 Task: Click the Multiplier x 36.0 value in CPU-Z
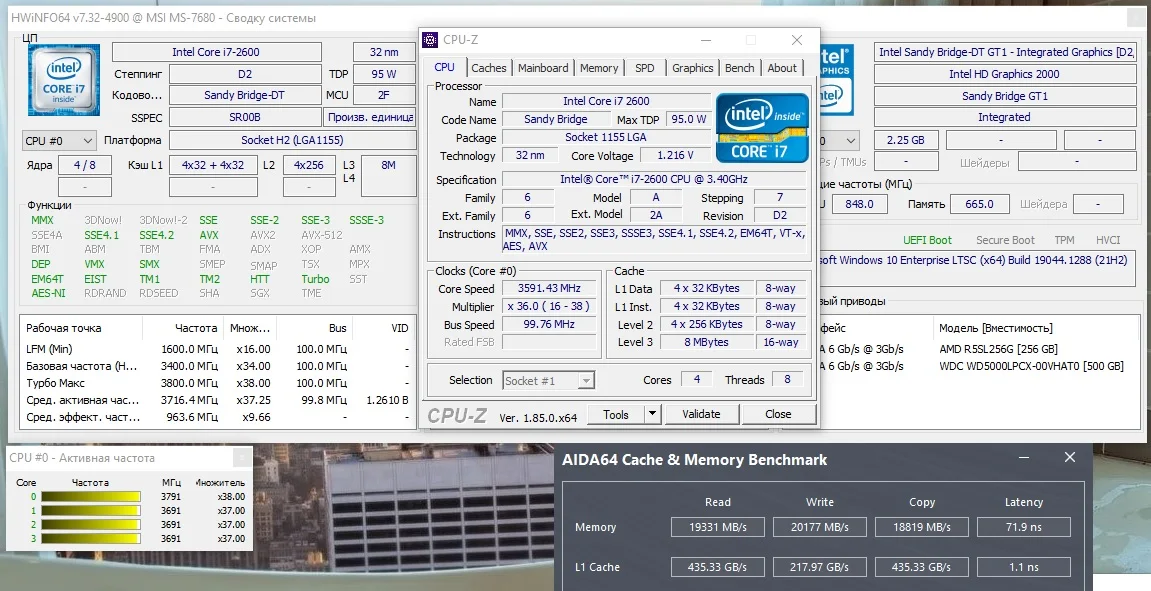549,306
